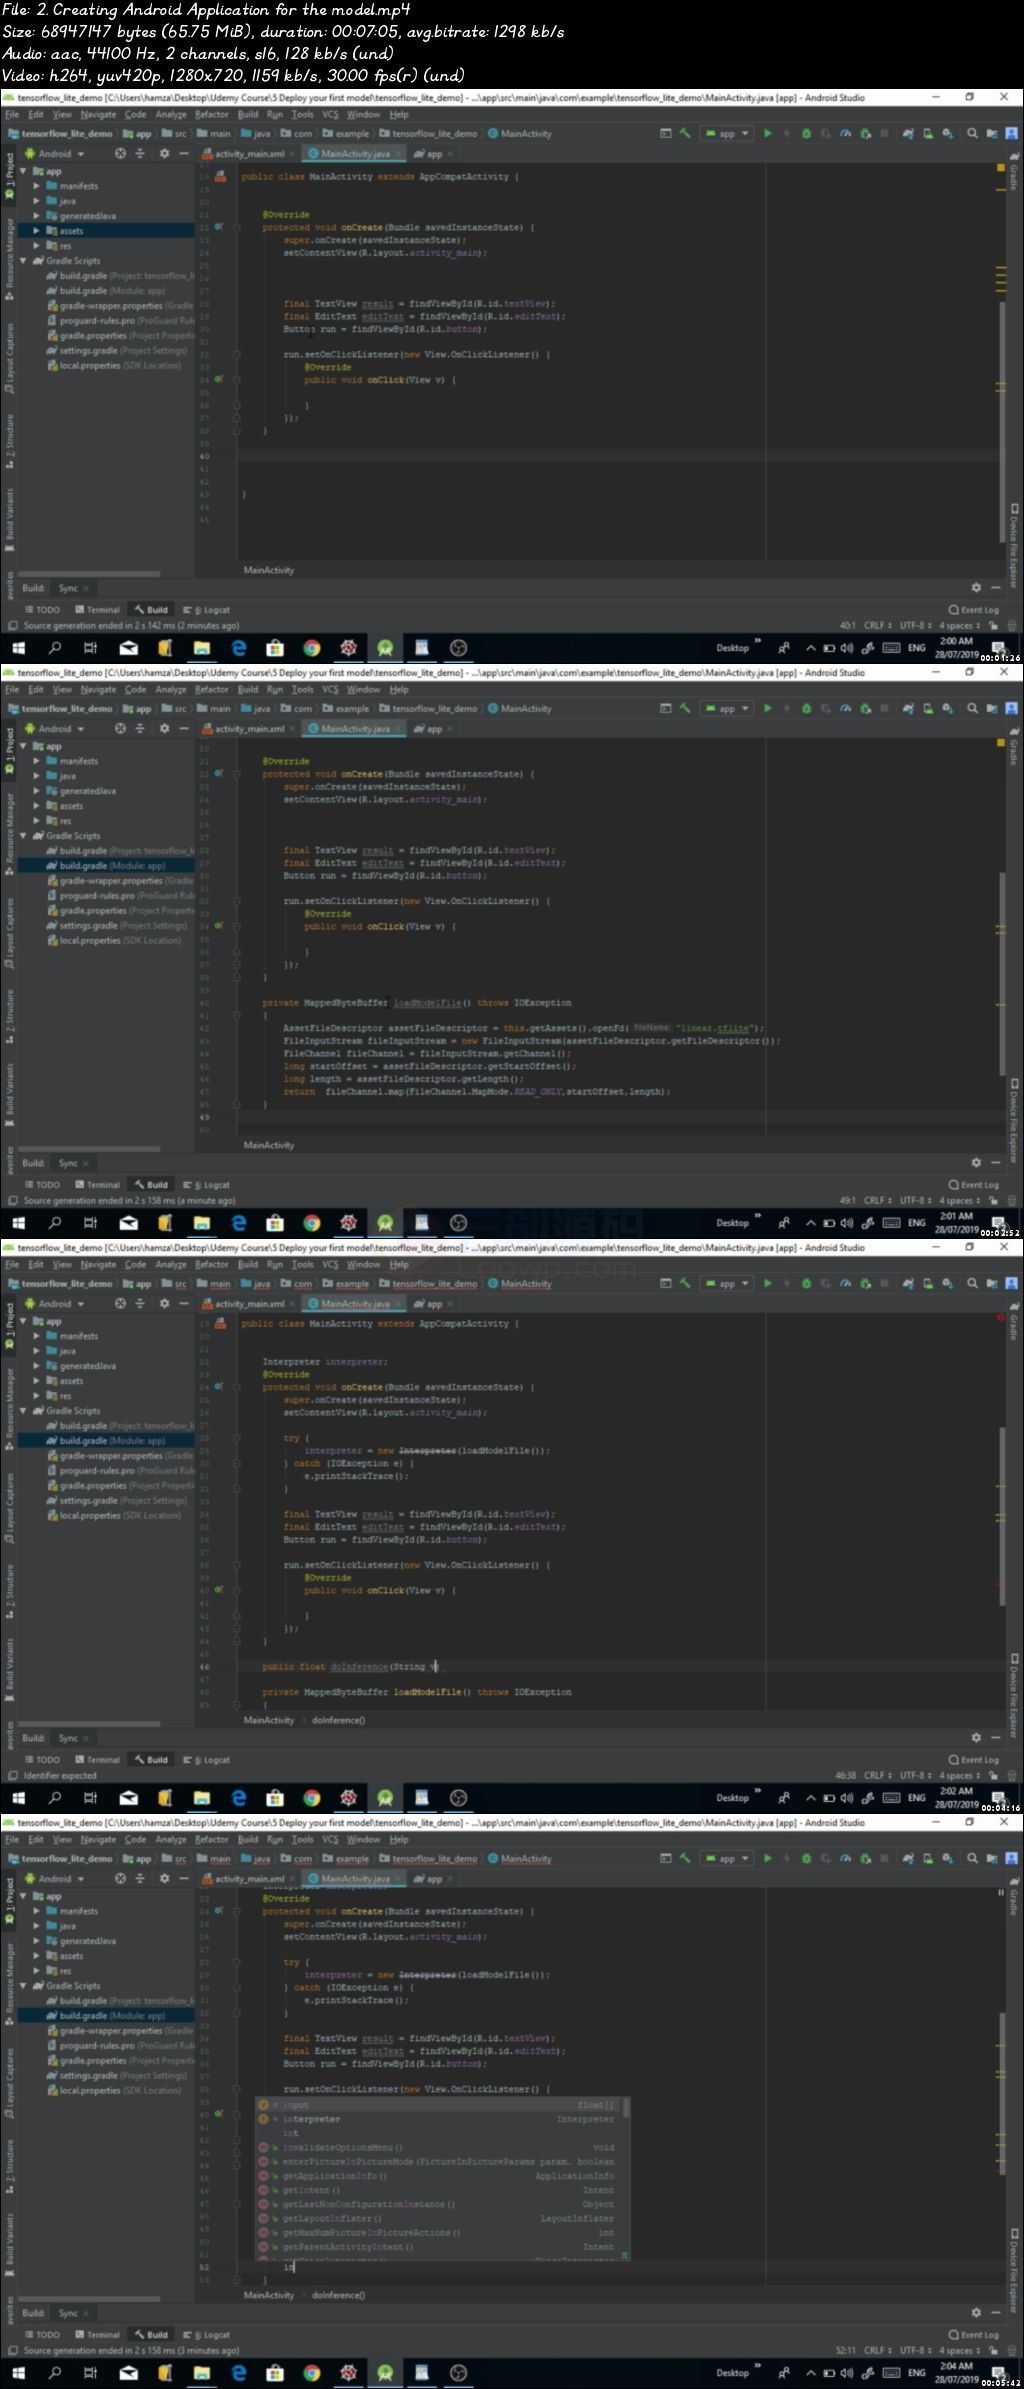Open File menu in first frame

12,115
